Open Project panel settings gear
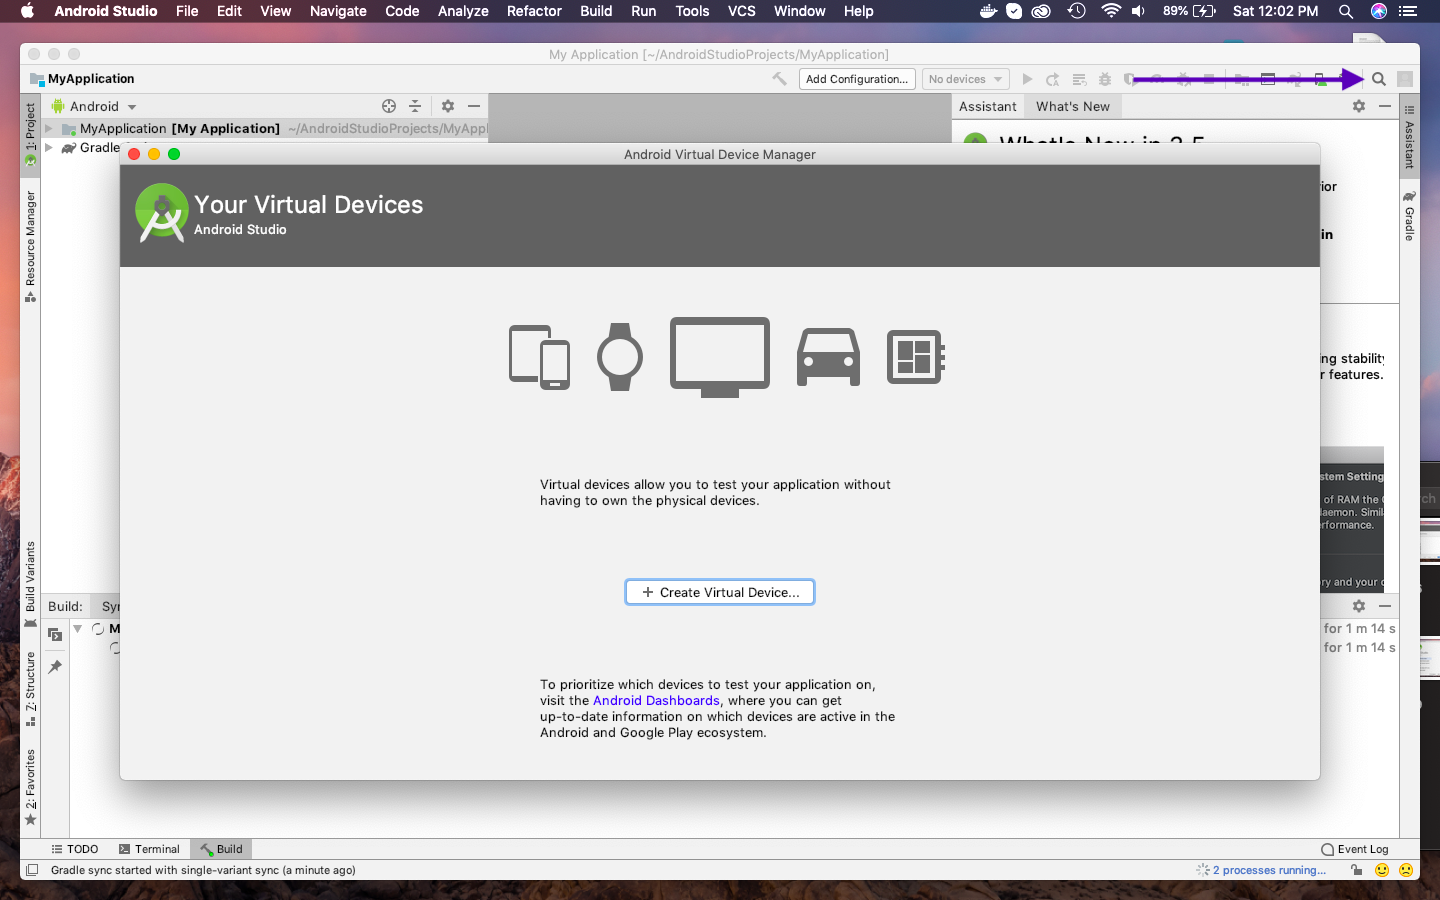Screen dimensions: 1440x900 [448, 106]
